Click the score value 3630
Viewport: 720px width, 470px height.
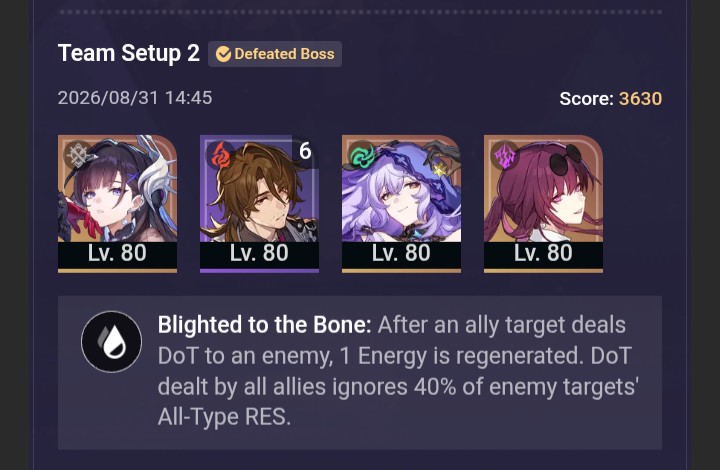pos(640,99)
